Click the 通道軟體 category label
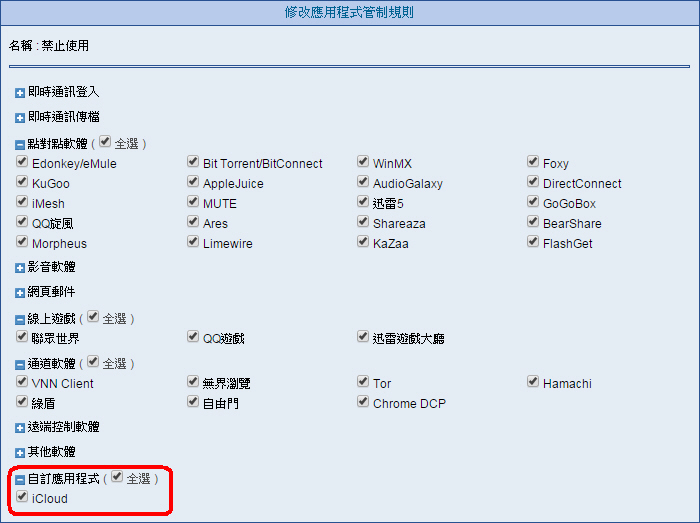700x523 pixels. [x=51, y=364]
